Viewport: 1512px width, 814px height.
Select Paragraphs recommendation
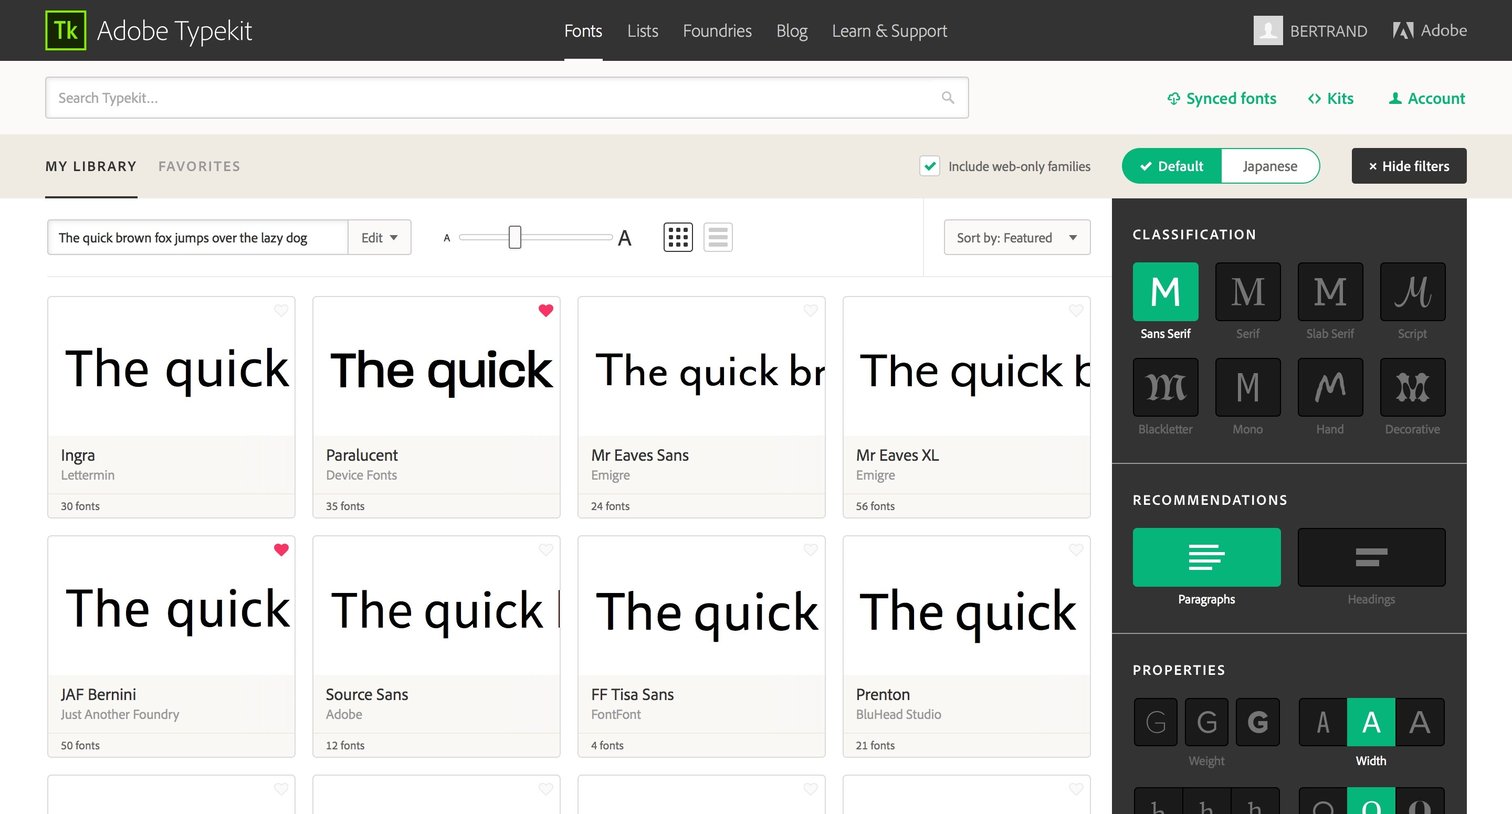(x=1207, y=557)
